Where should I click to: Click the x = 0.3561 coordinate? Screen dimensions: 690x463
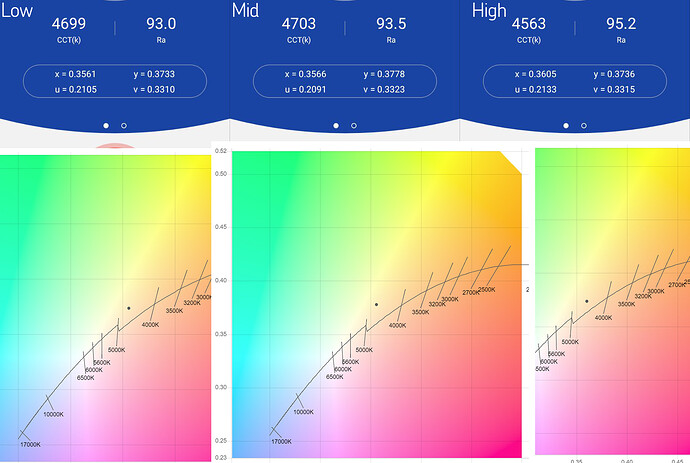[x=75, y=74]
